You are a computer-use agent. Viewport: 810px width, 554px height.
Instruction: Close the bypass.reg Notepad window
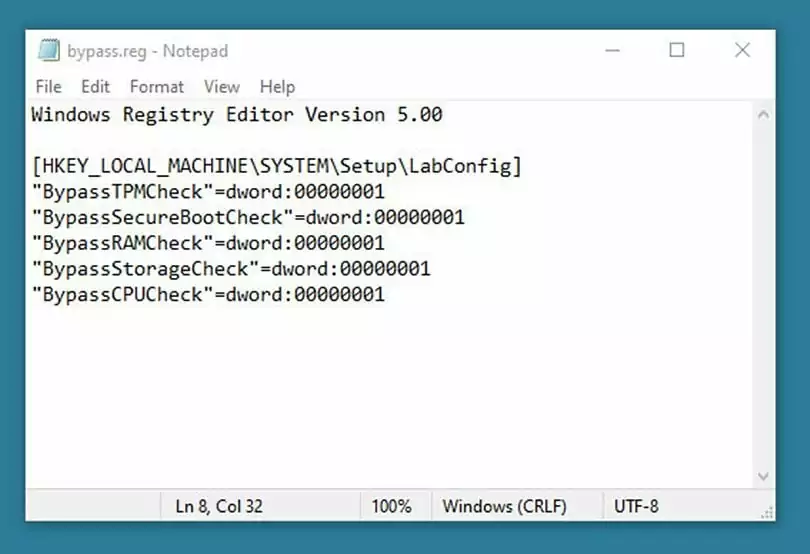point(742,50)
